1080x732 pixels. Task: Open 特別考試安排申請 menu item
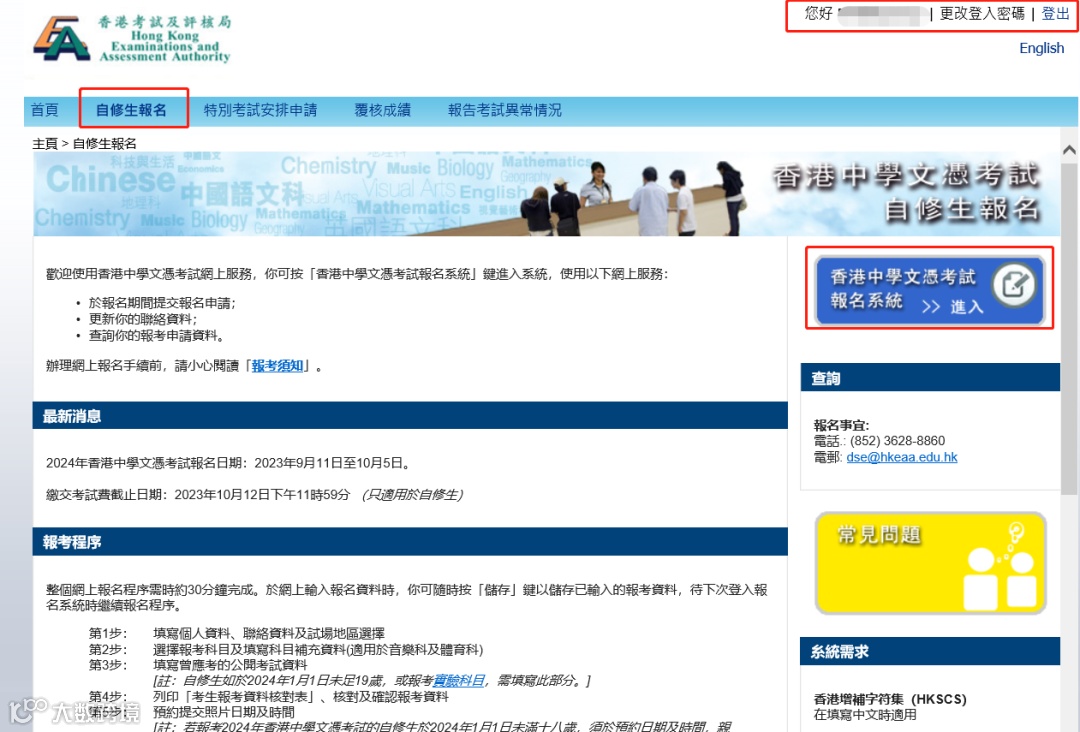click(x=260, y=109)
